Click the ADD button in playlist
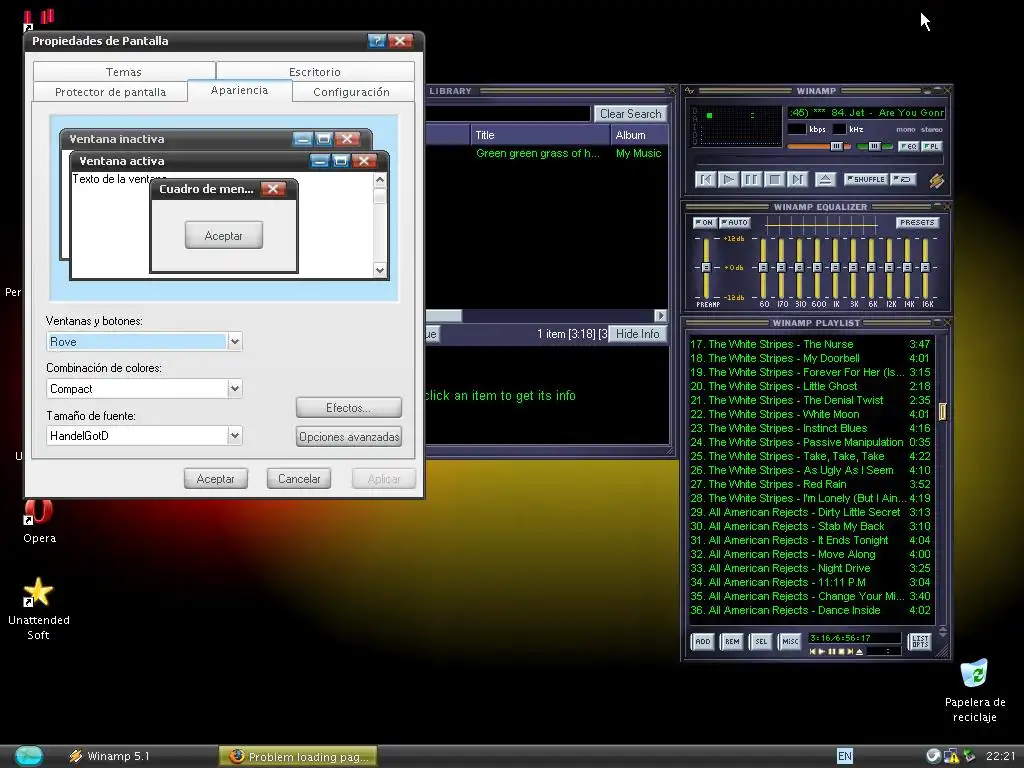Viewport: 1024px width, 768px height. pos(703,641)
